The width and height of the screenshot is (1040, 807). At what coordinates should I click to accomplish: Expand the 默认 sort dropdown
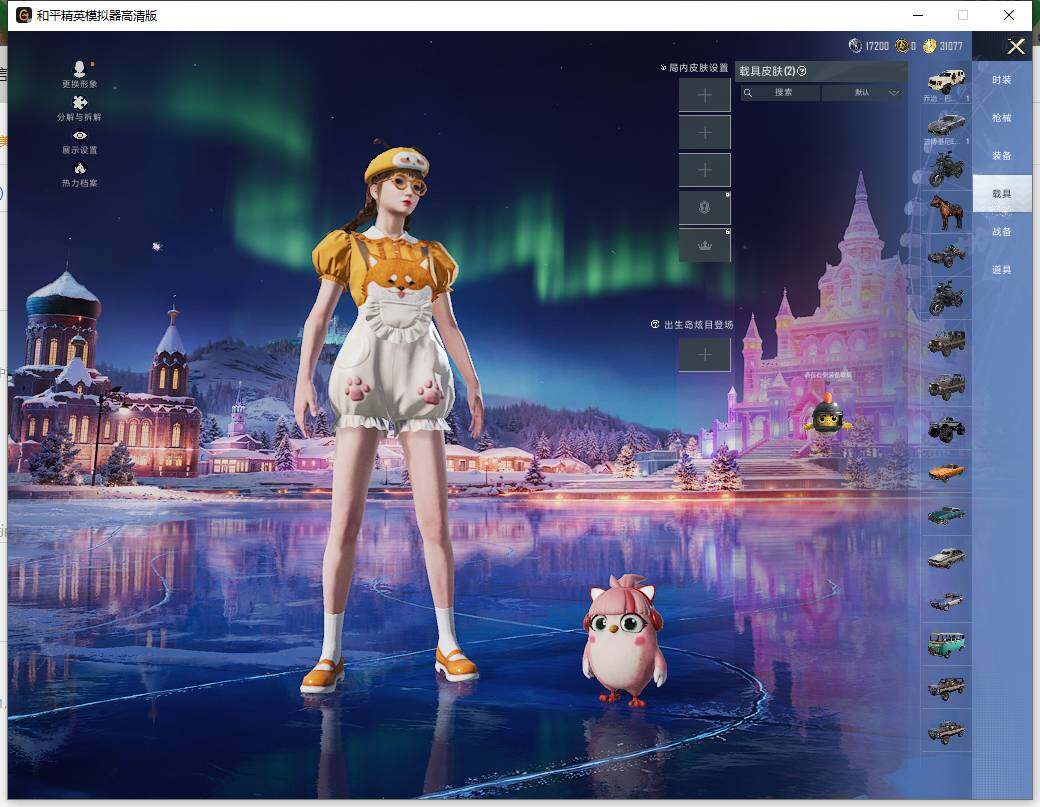click(864, 93)
